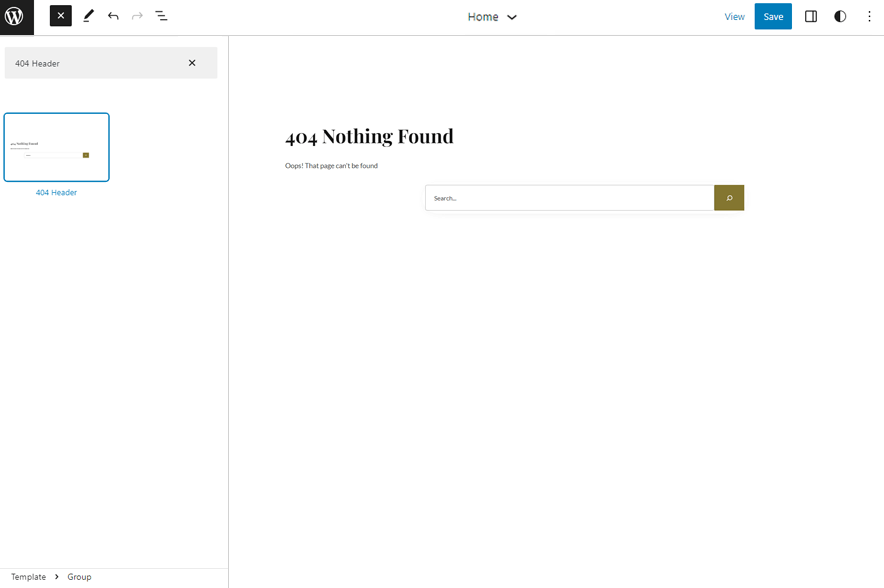Click the WordPress logo icon
Image resolution: width=884 pixels, height=588 pixels.
(15, 17)
